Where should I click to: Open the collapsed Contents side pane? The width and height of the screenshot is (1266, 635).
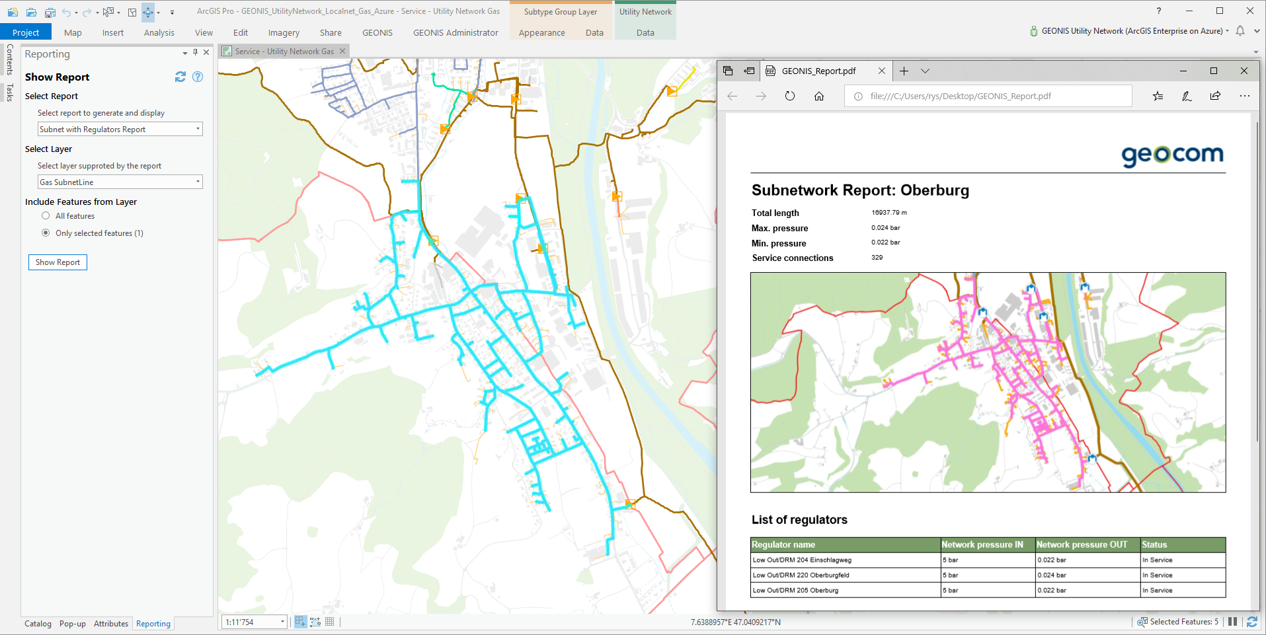10,60
